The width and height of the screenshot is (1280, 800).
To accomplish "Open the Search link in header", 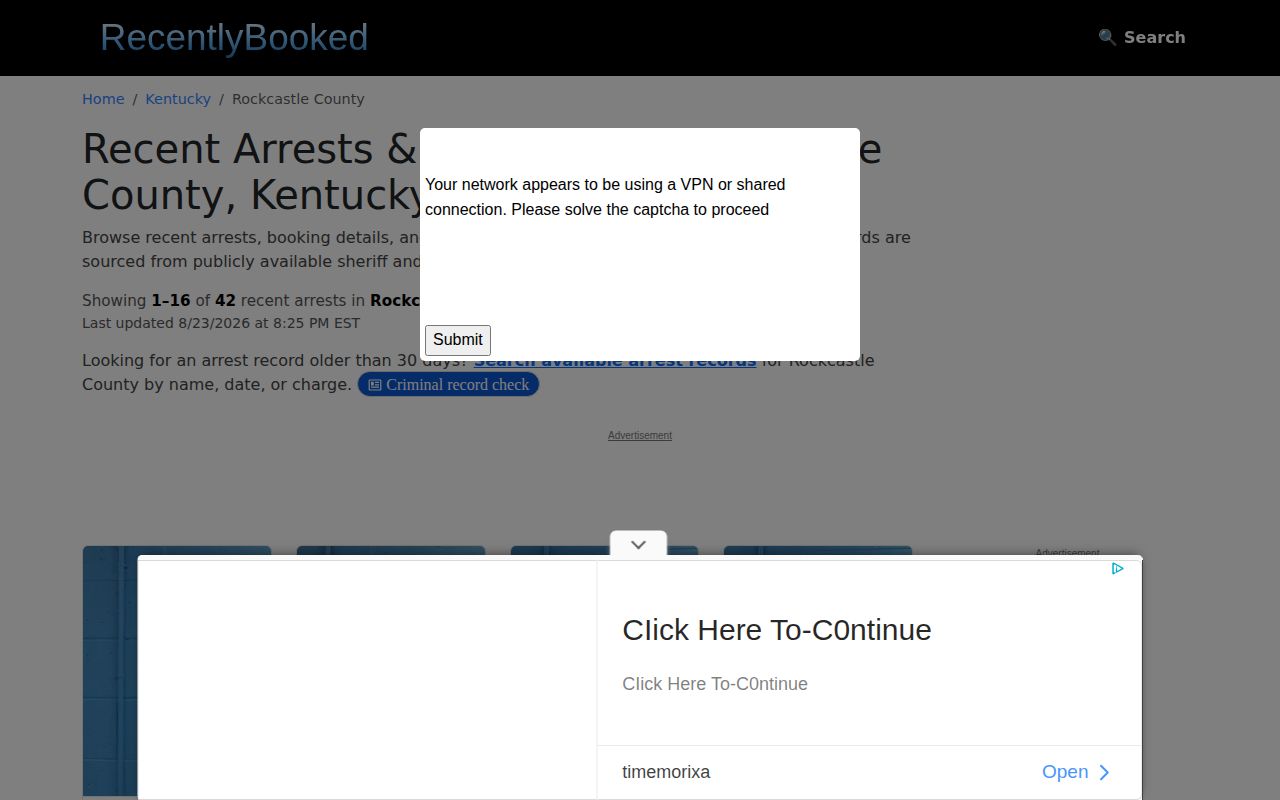I will point(1141,37).
